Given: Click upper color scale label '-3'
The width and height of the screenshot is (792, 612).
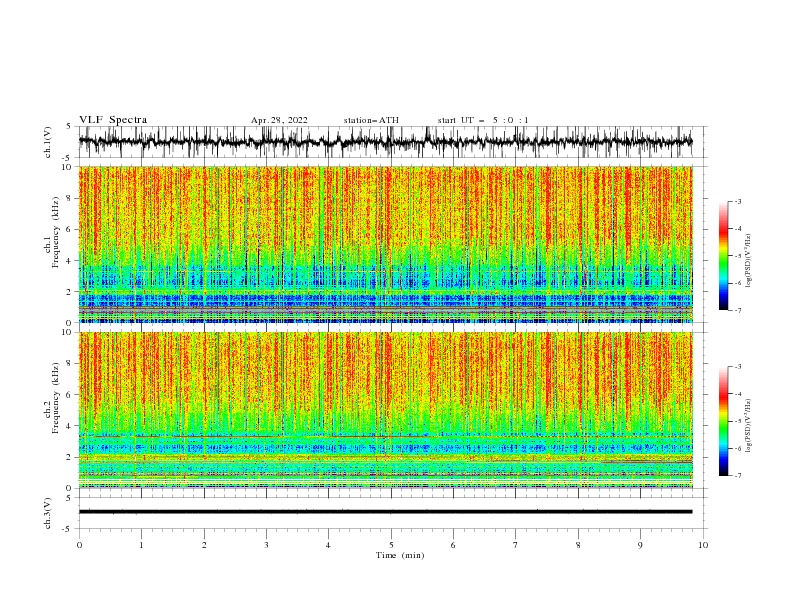Looking at the screenshot, I should pos(737,201).
